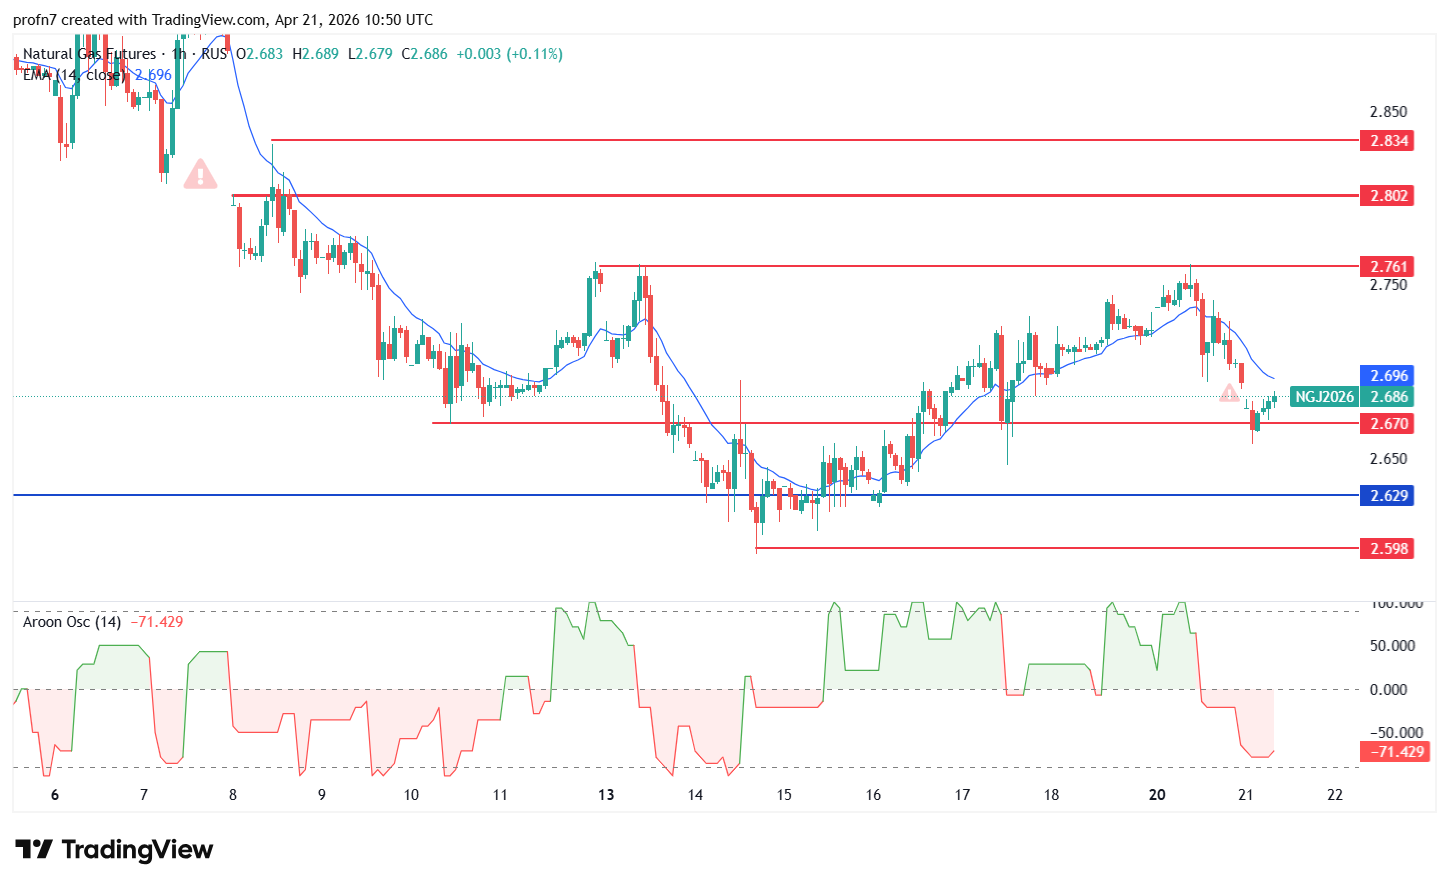
Task: Click the change value +0.003 (+0.11%)
Action: click(x=510, y=54)
